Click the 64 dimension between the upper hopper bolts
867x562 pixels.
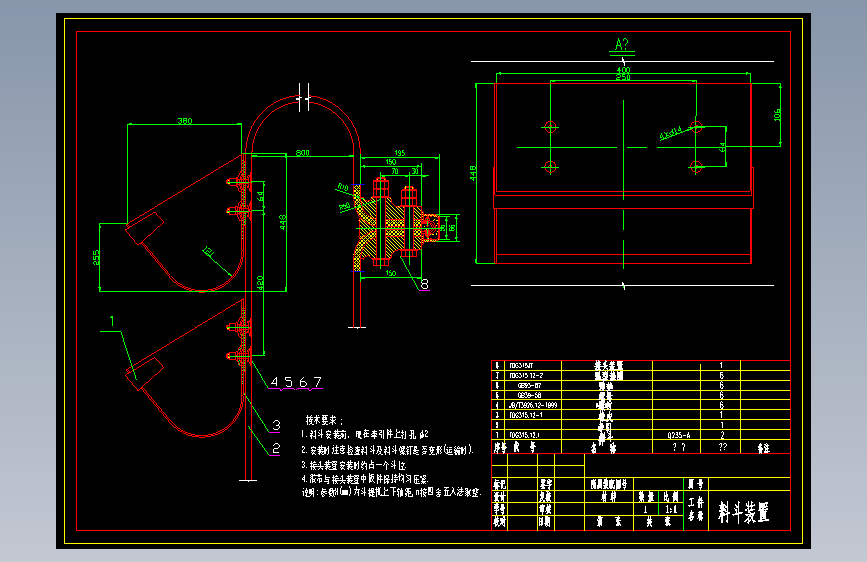click(x=260, y=196)
